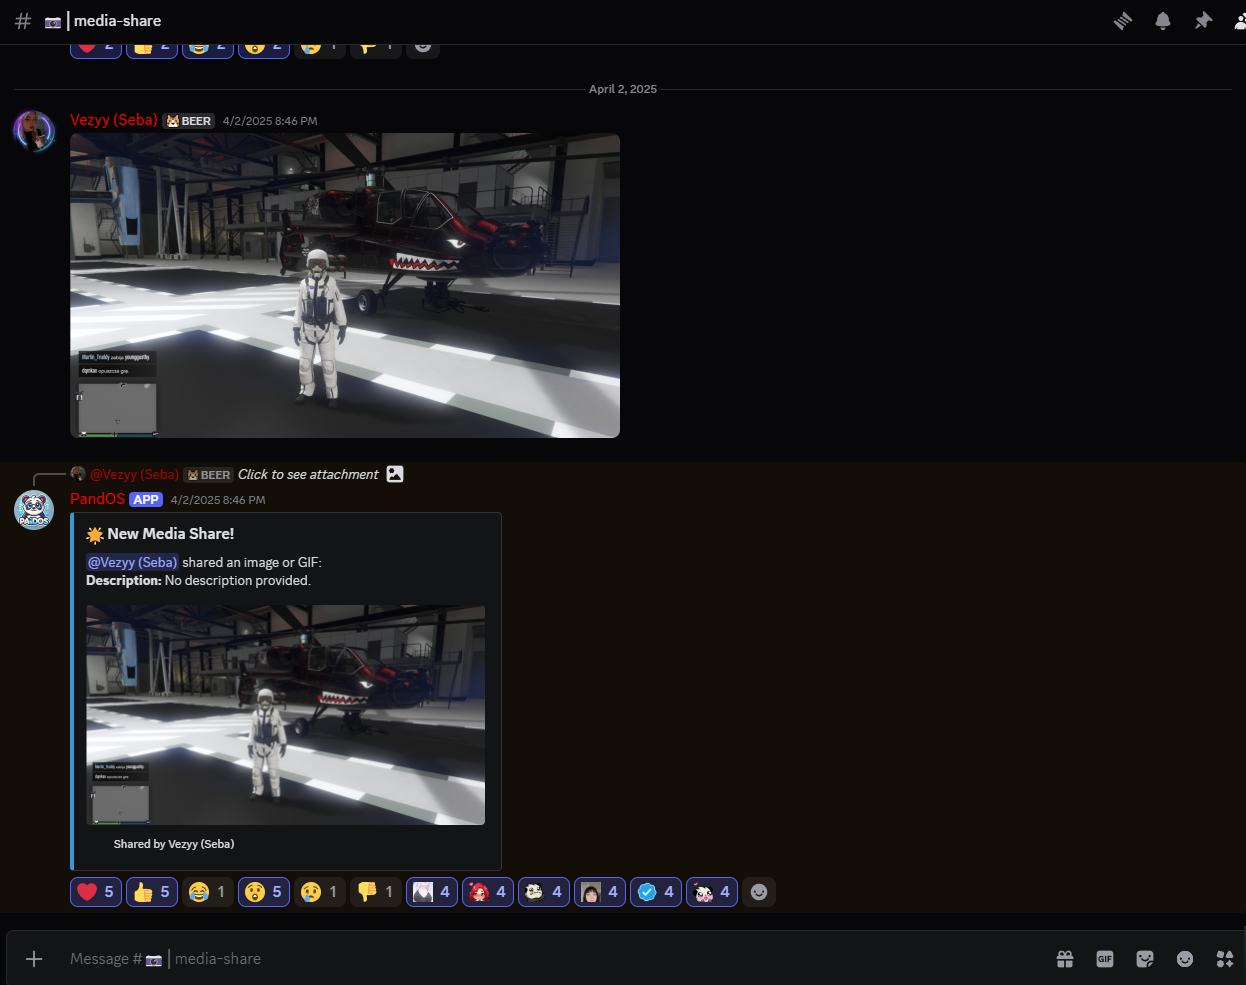This screenshot has width=1246, height=985.
Task: Toggle the heart reaction with count 5
Action: click(x=96, y=892)
